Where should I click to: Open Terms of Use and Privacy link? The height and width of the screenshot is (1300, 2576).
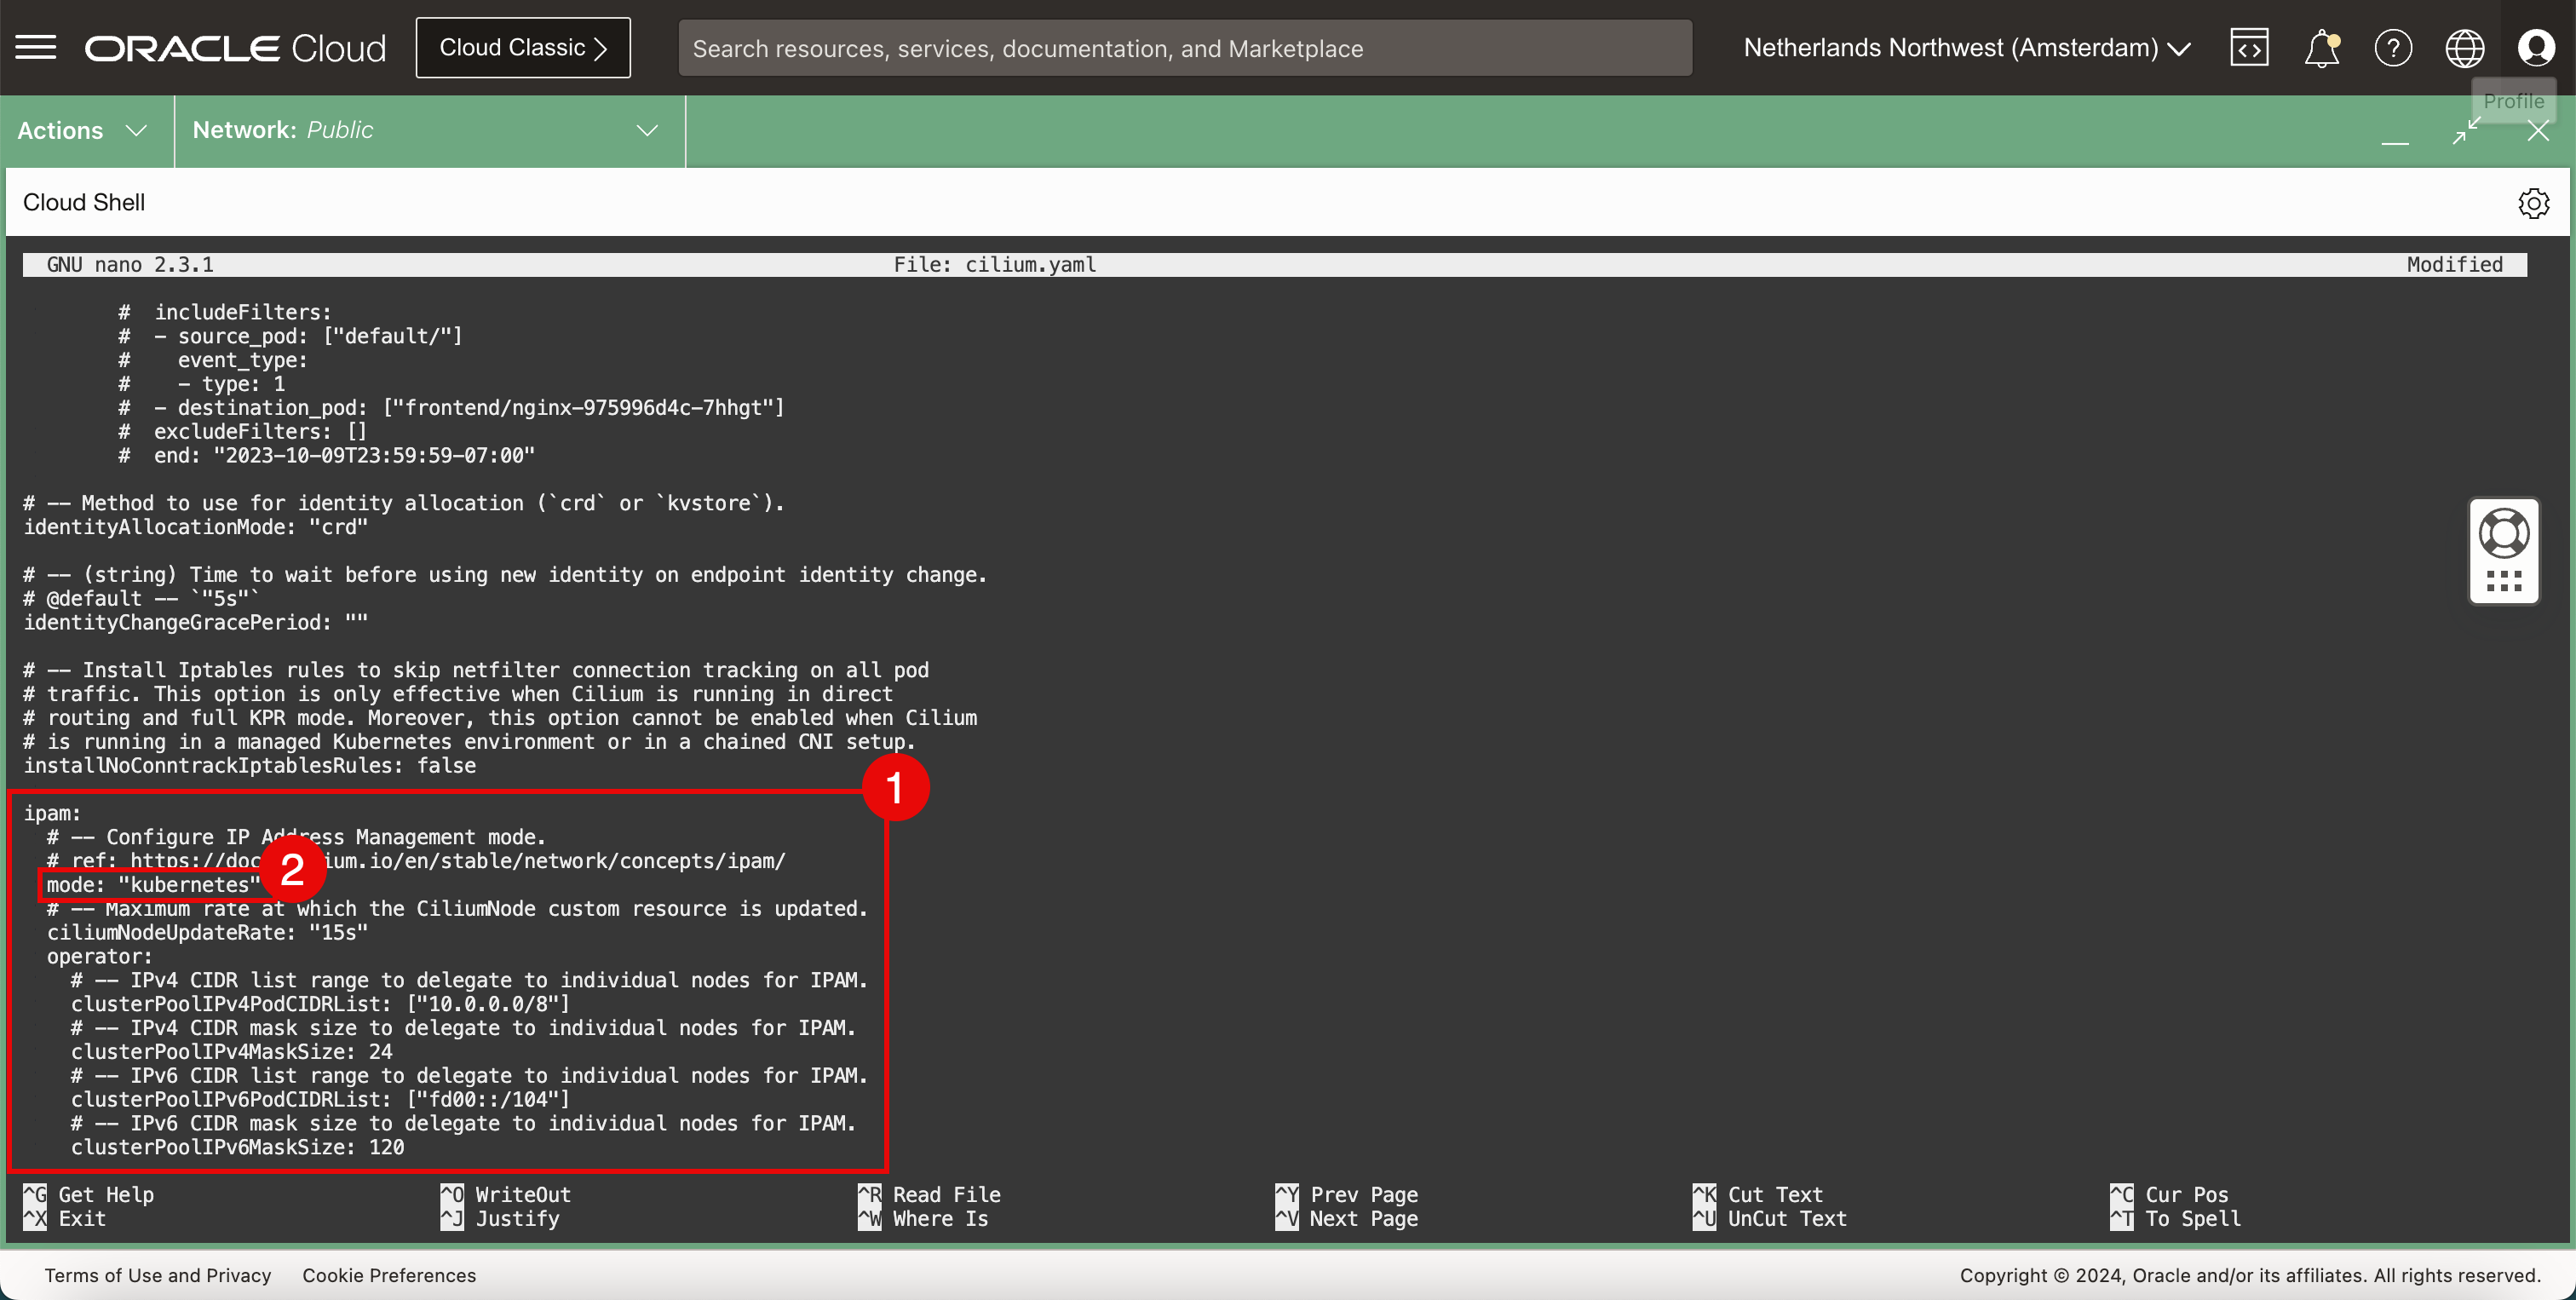[158, 1275]
